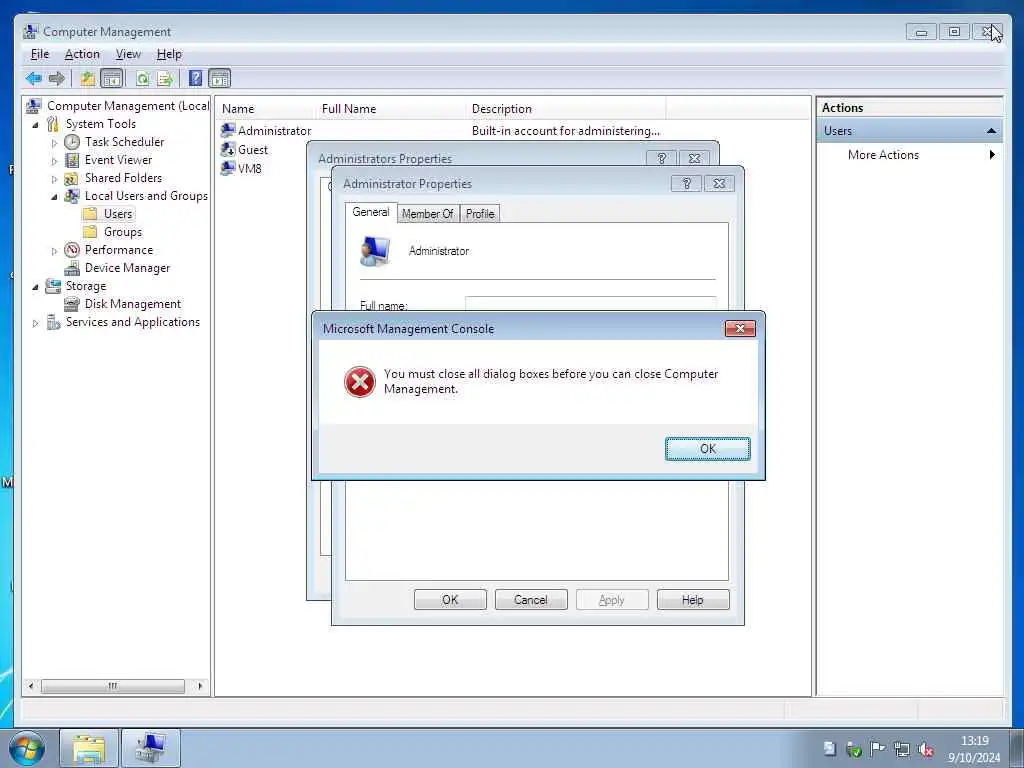Click the Action Center flag tray icon
1024x768 pixels.
(x=878, y=749)
